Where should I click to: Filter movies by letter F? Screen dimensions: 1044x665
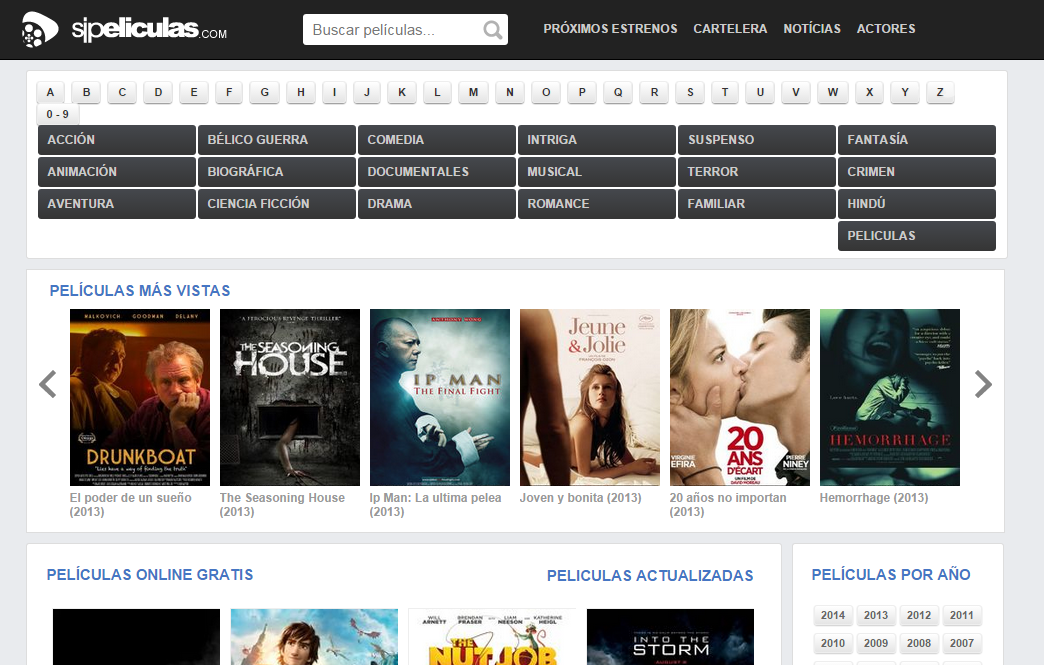(x=229, y=92)
